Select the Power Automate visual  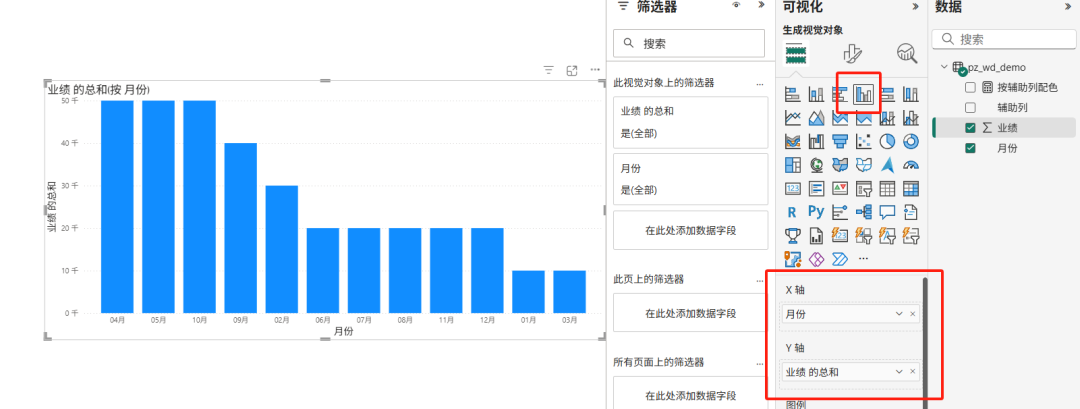coord(840,259)
